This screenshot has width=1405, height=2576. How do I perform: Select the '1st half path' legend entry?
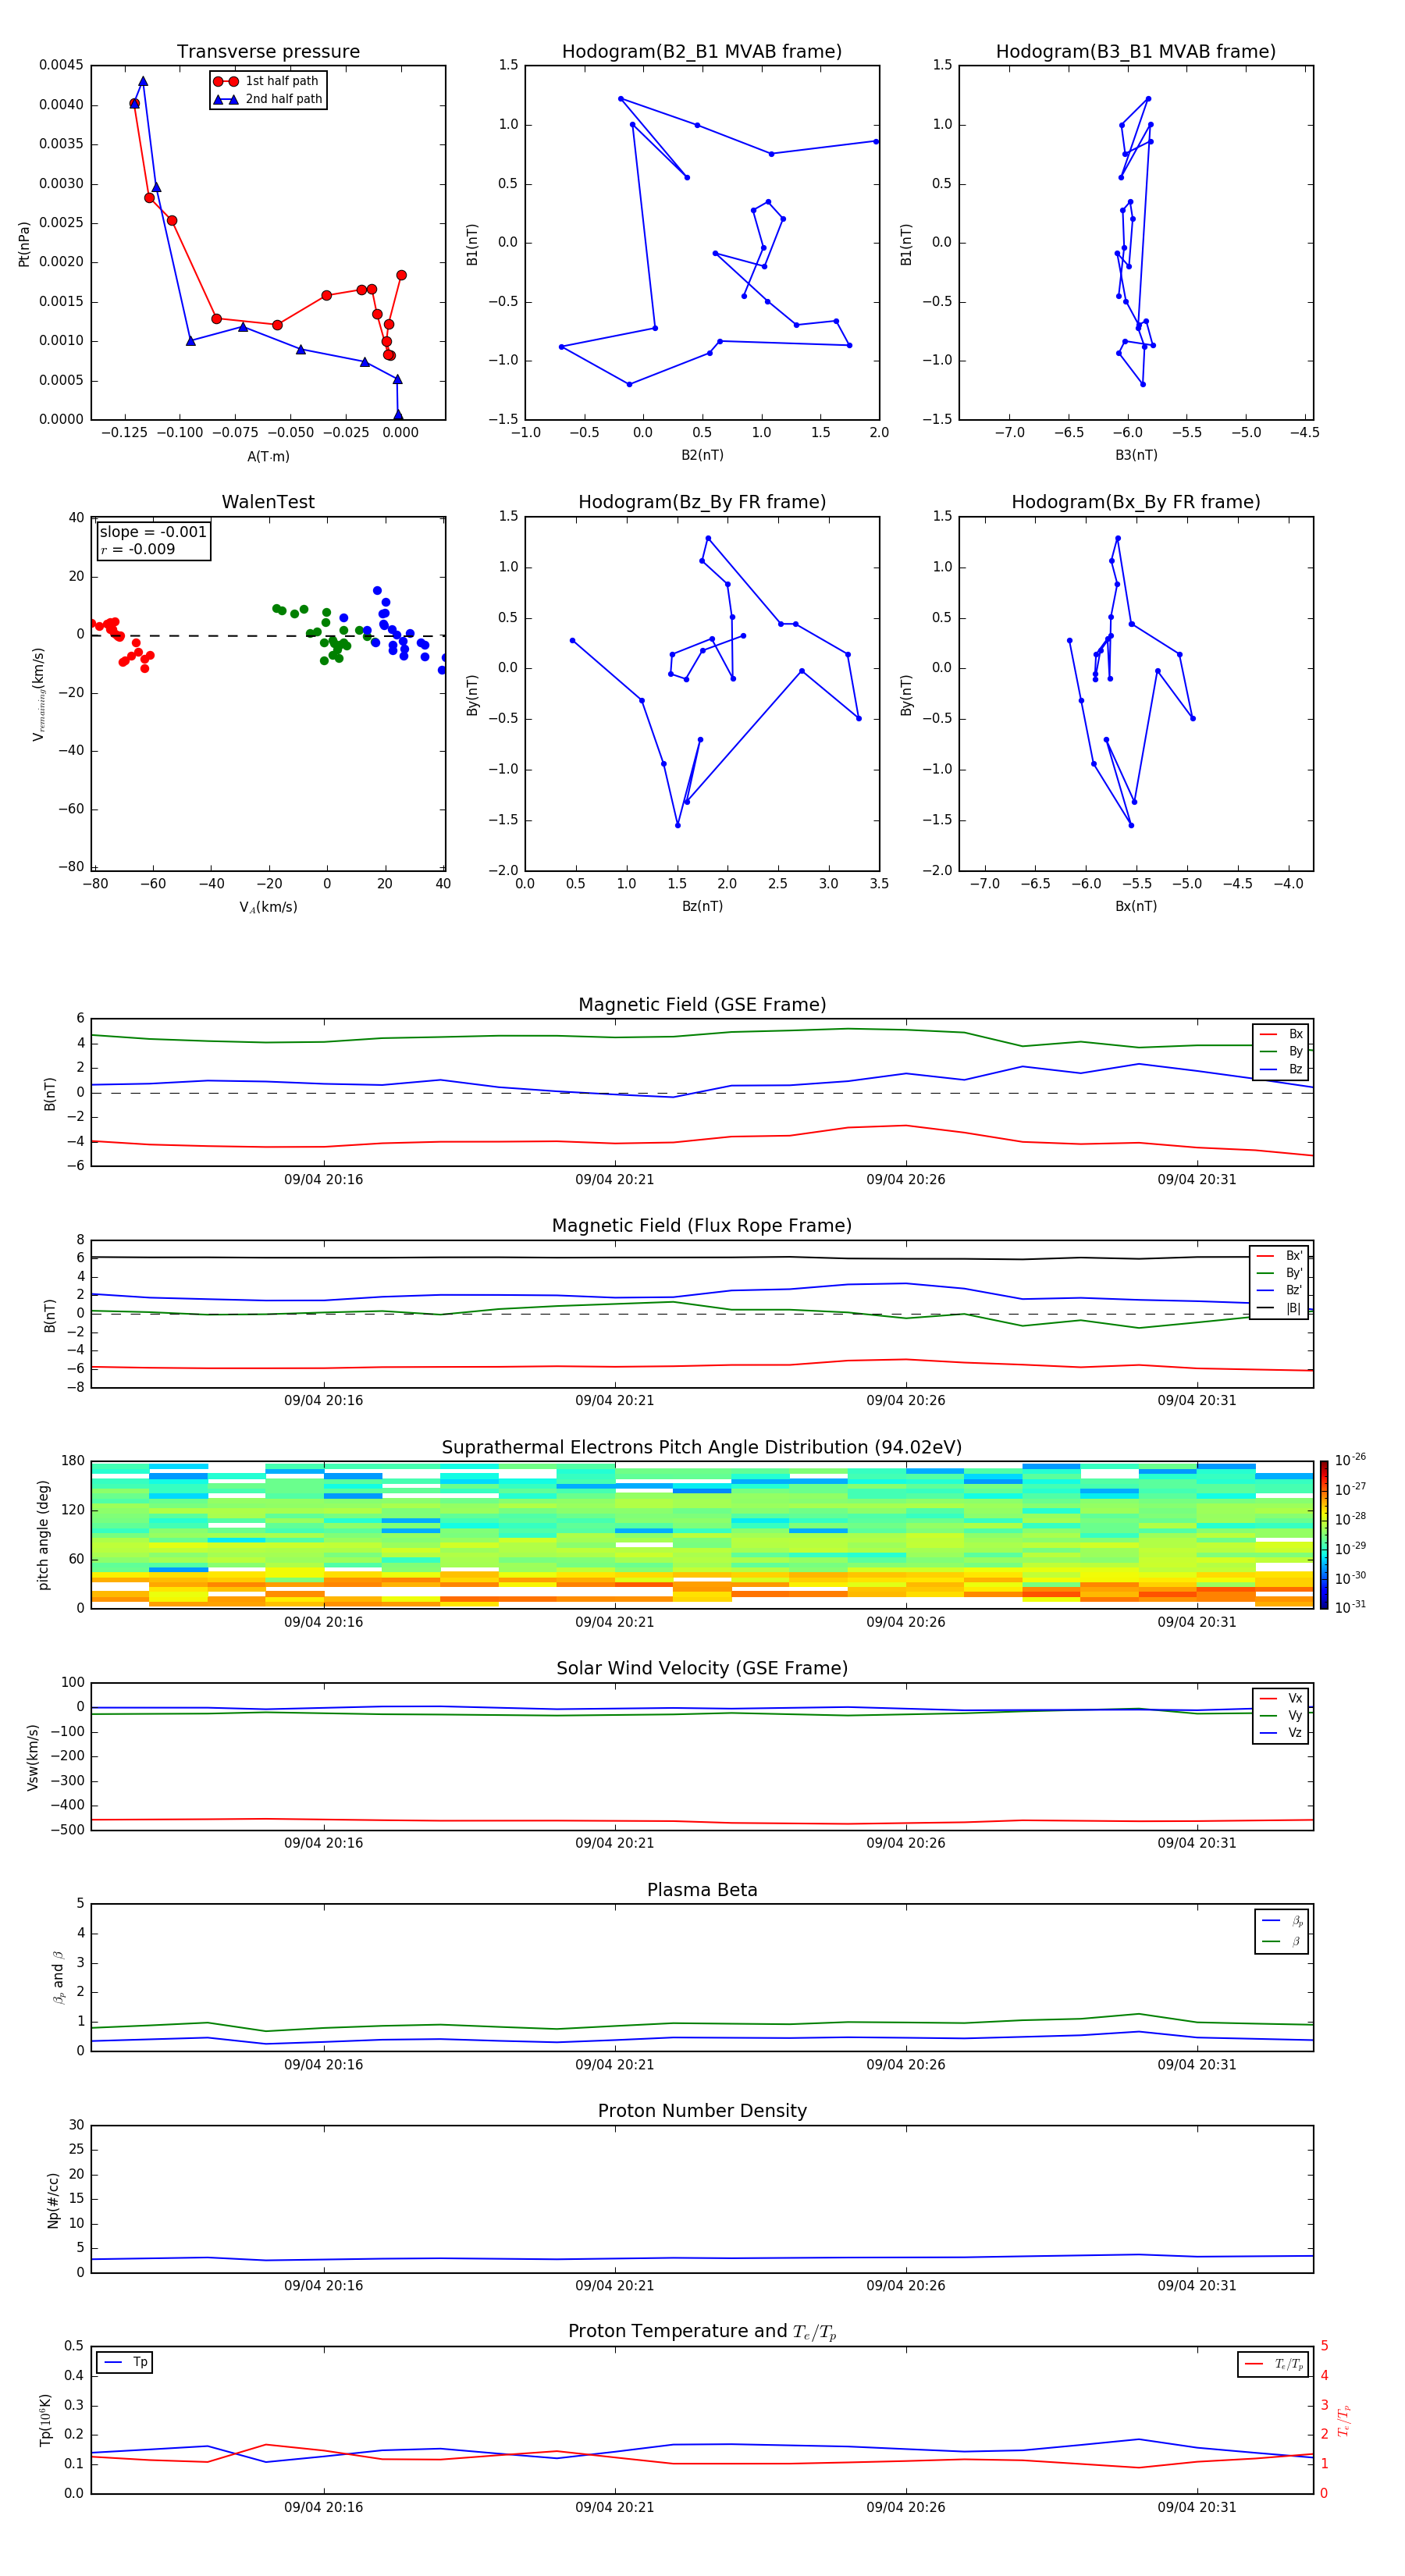tap(267, 81)
